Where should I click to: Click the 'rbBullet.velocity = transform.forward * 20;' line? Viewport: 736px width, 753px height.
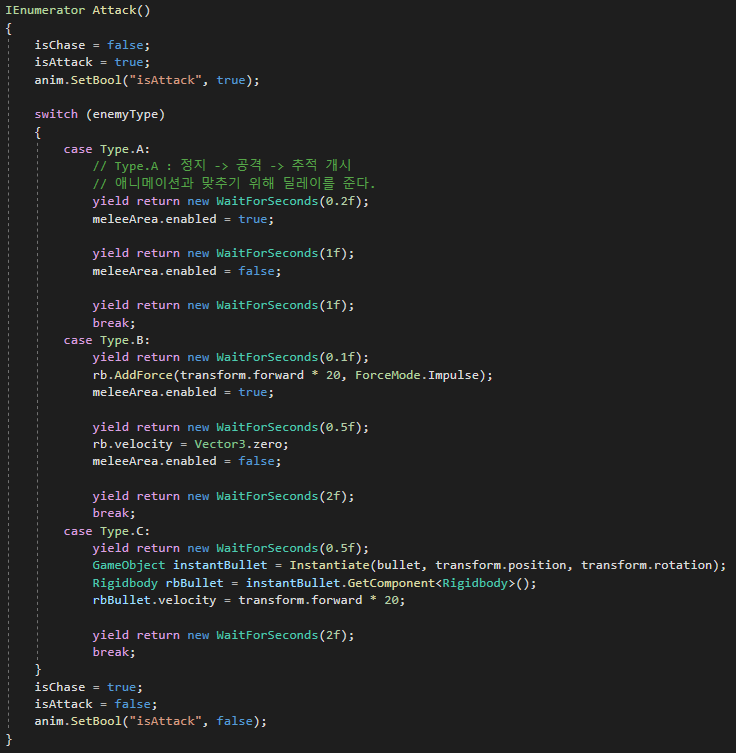click(x=249, y=600)
